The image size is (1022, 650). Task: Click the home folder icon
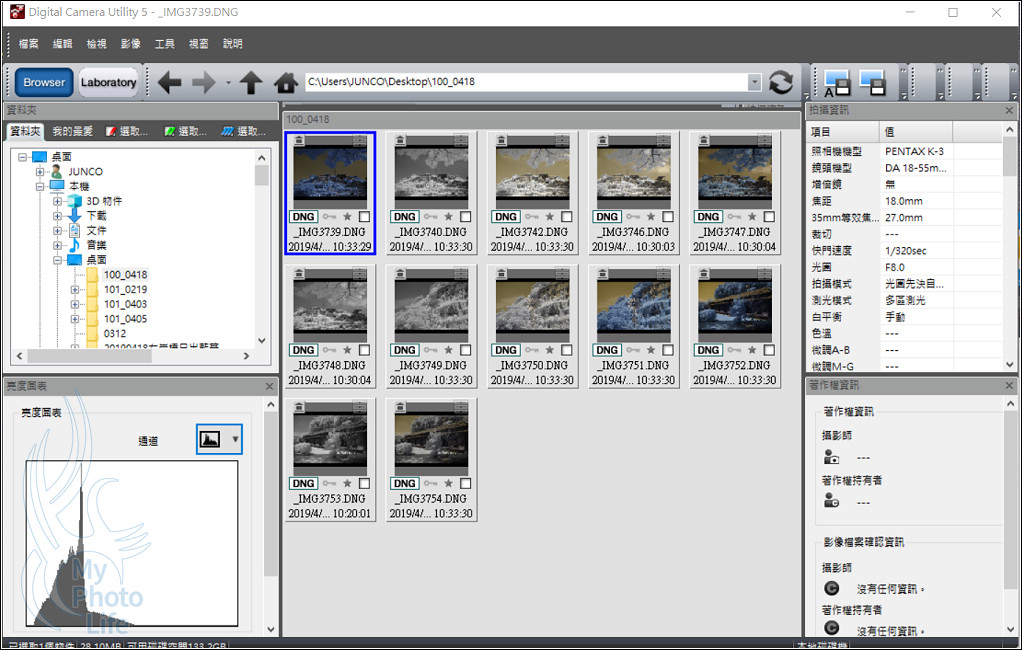[286, 83]
